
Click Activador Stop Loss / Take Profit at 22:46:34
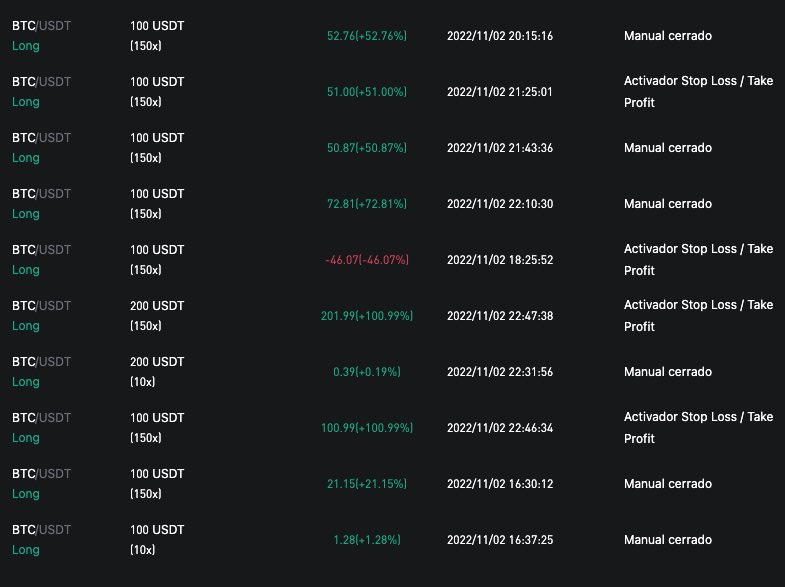tap(698, 428)
